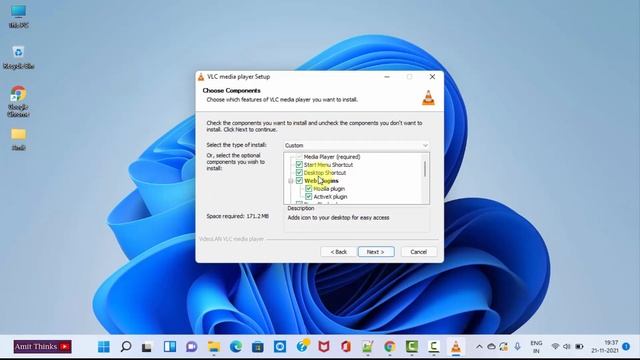Viewport: 640px width, 360px height.
Task: Click the microphone tray icon
Action: tap(518, 347)
